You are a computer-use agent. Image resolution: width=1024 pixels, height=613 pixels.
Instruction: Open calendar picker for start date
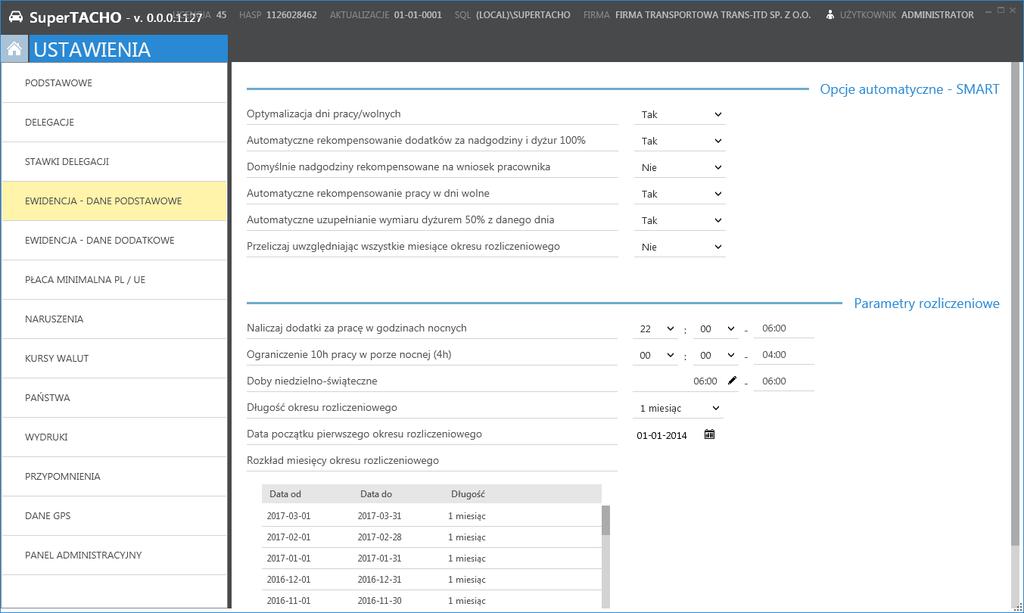[709, 434]
